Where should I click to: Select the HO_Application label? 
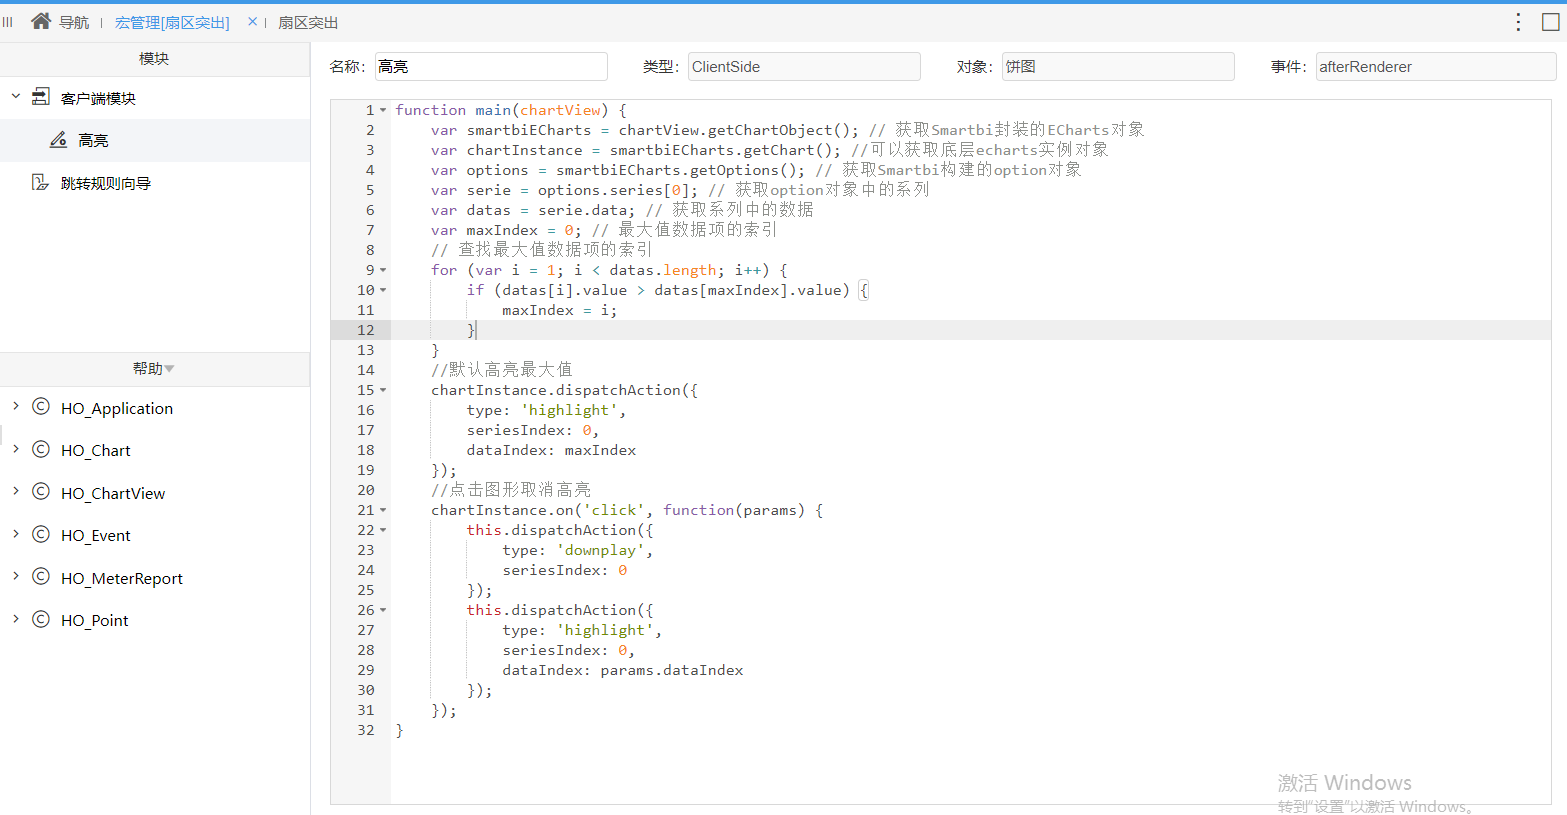117,408
